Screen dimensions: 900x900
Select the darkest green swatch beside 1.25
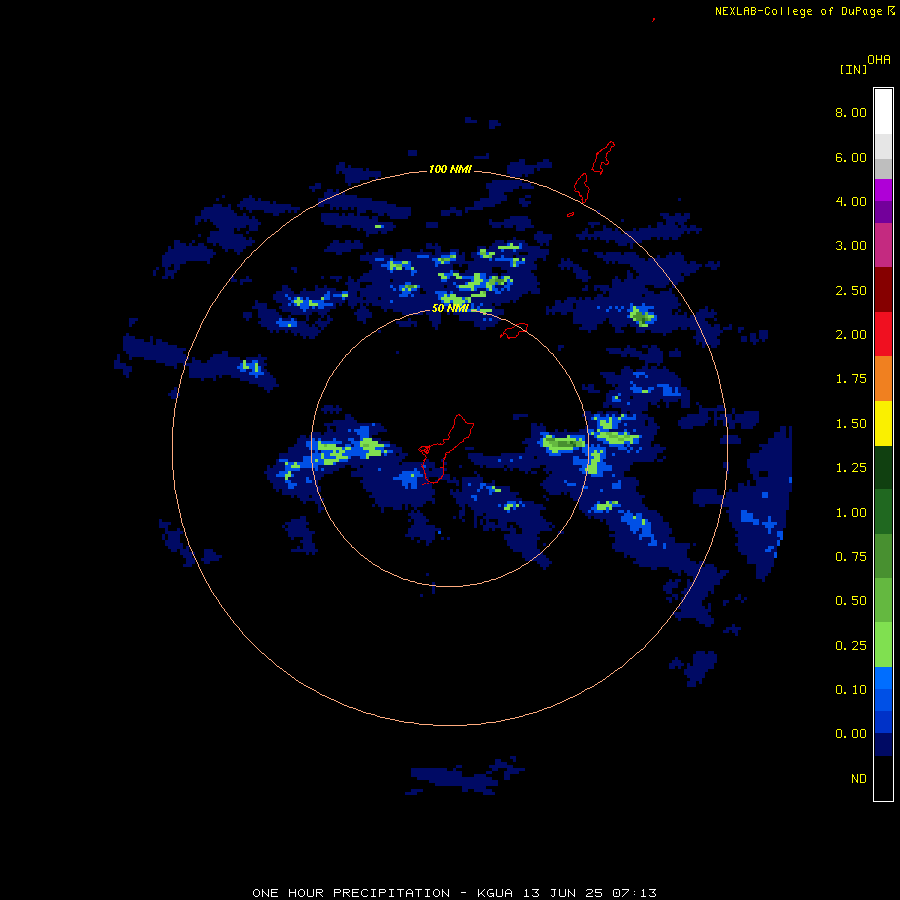(883, 467)
